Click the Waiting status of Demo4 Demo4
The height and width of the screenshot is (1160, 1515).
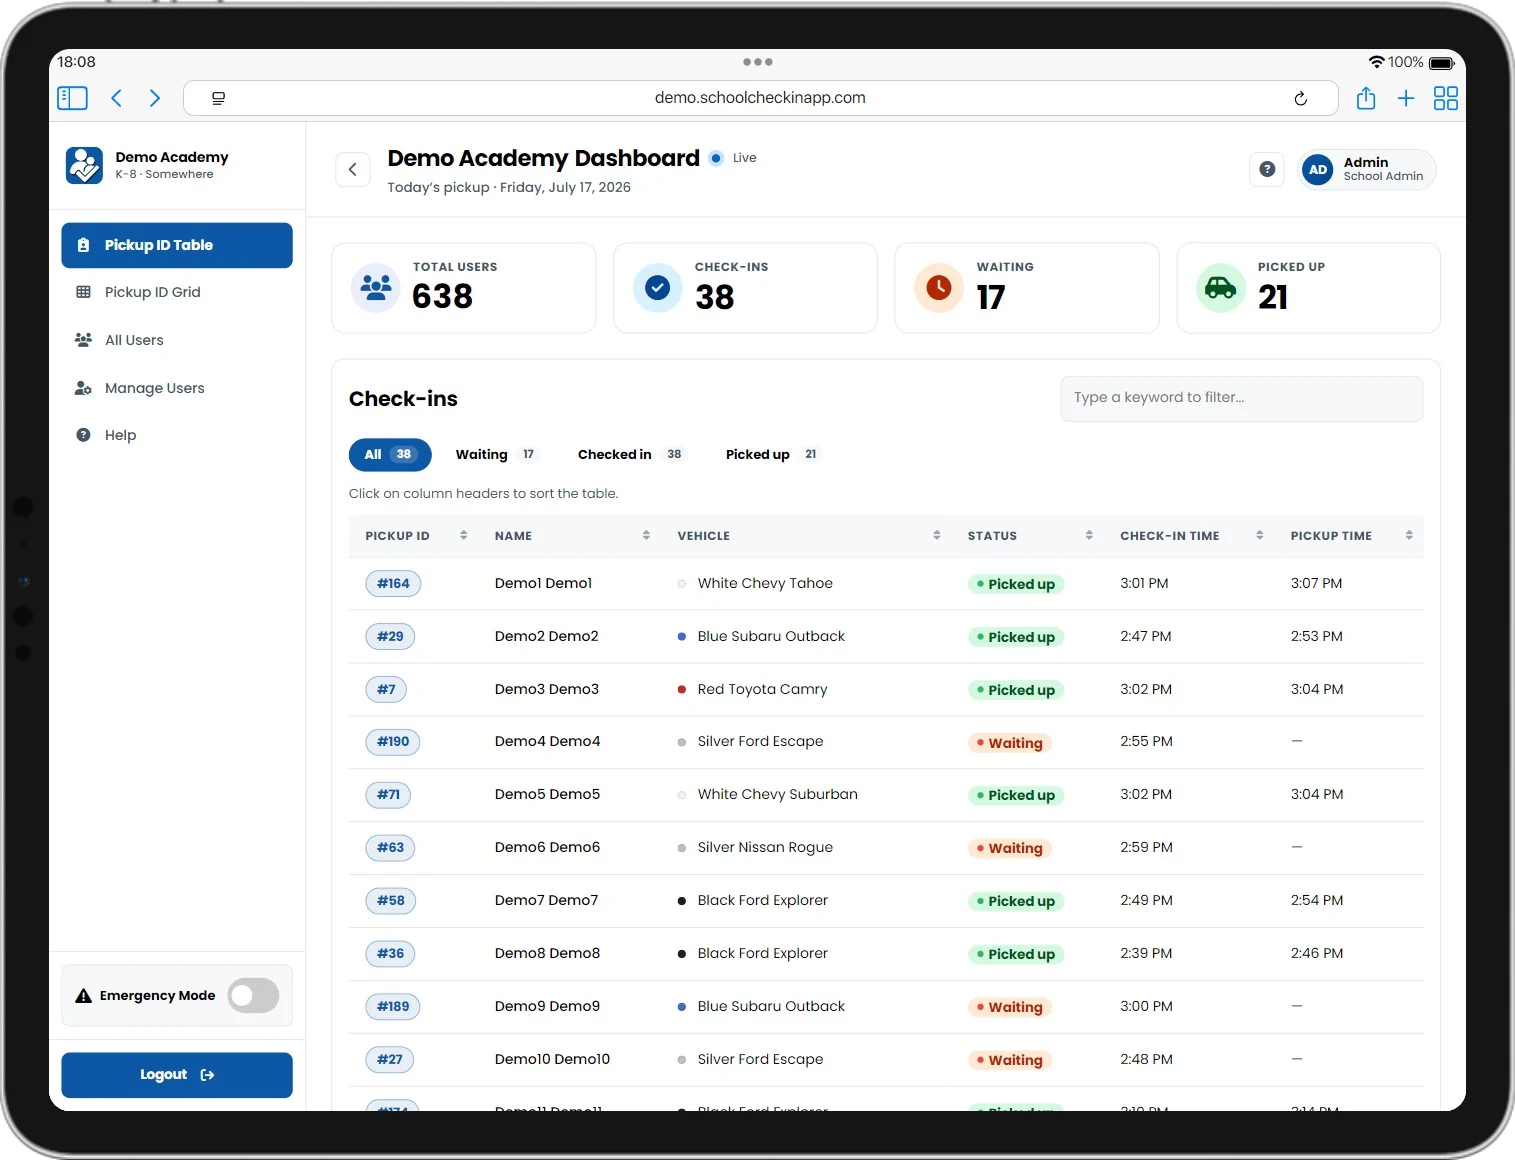click(1009, 743)
